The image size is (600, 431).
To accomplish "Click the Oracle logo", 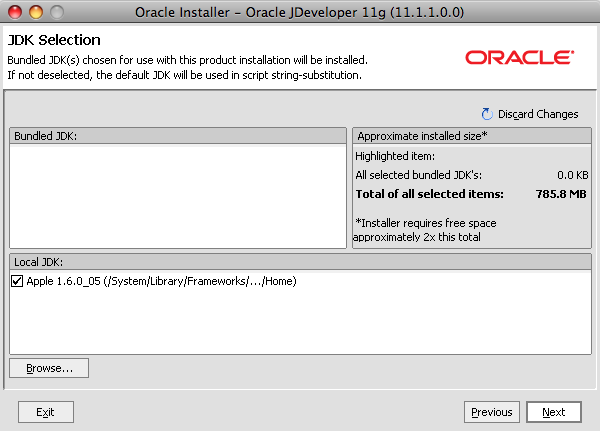I will coord(520,57).
